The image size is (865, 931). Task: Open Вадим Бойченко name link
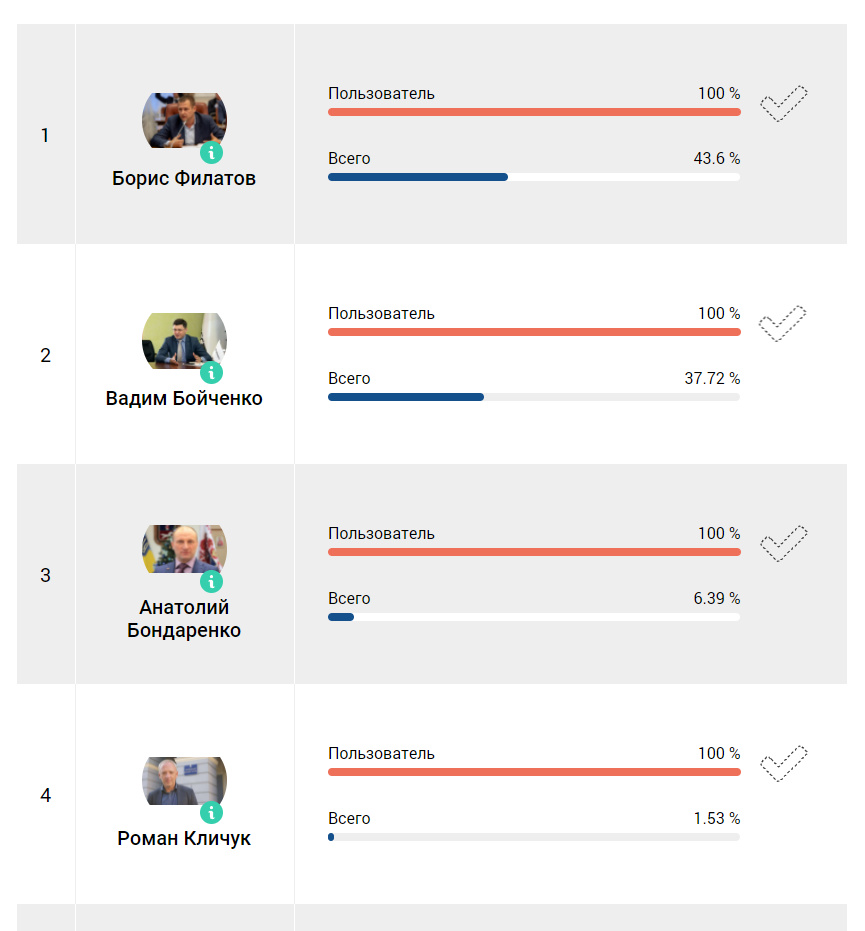click(x=184, y=399)
